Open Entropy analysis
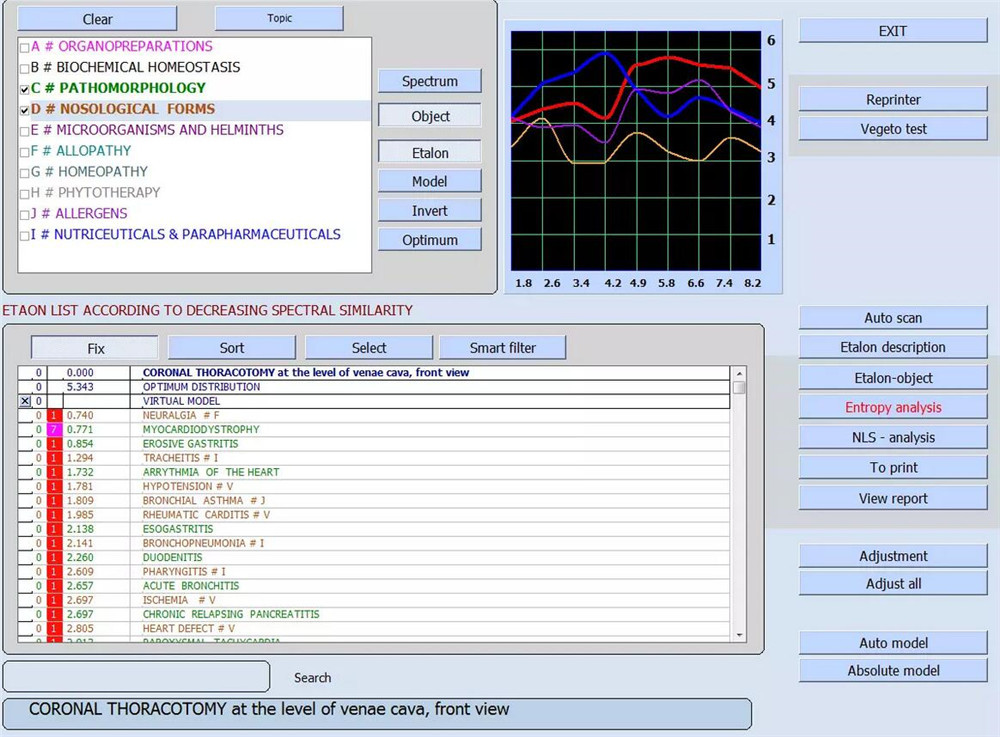Image resolution: width=1000 pixels, height=737 pixels. coord(893,408)
